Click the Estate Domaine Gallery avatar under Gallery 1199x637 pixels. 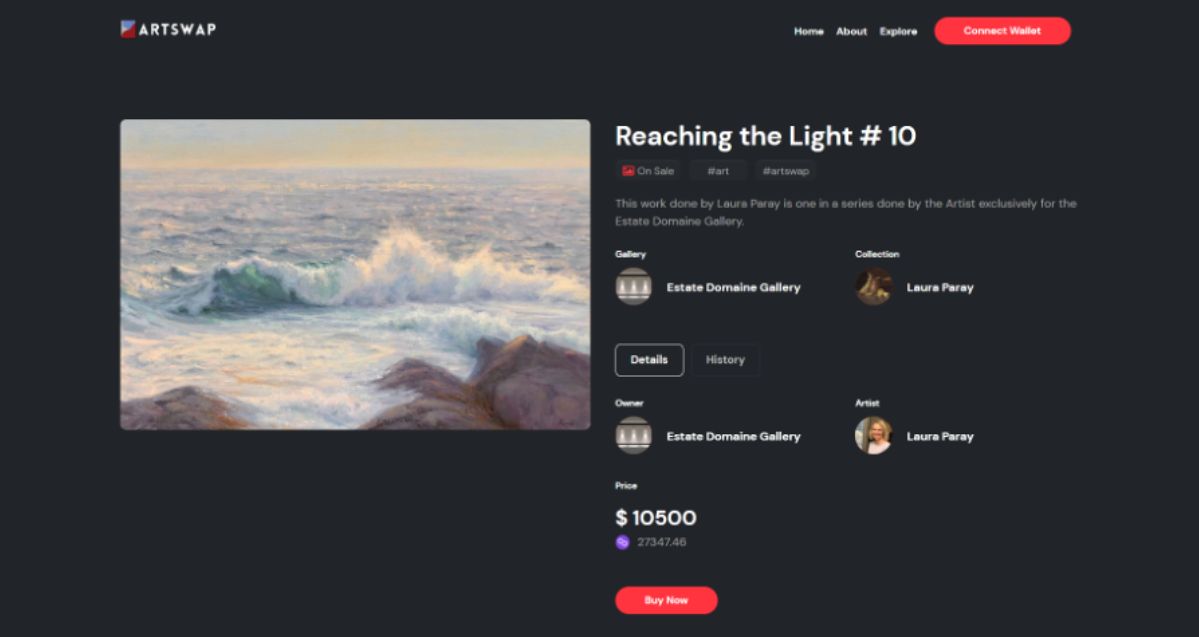point(633,287)
